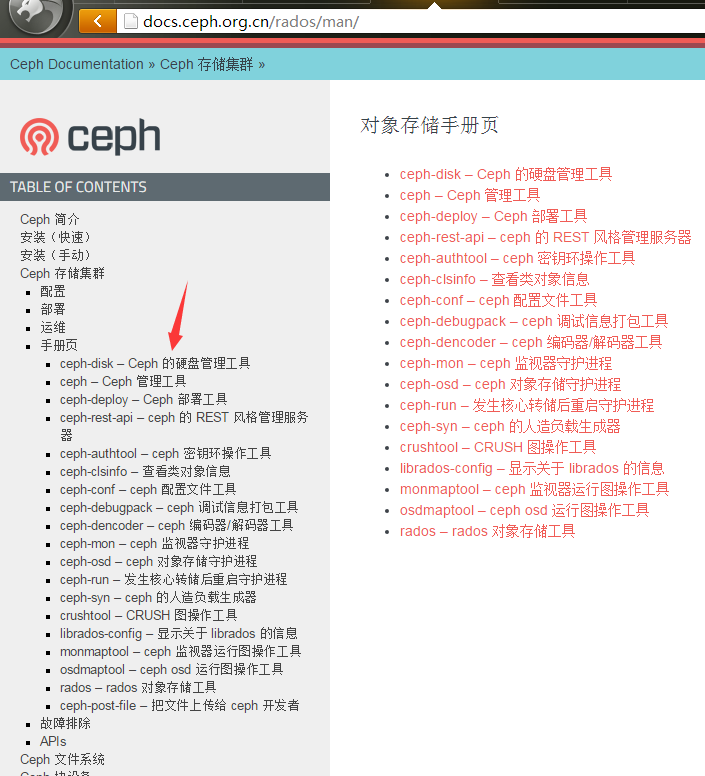Open Ceph 存储集群 breadcrumb link
Image resolution: width=705 pixels, height=776 pixels.
coord(206,64)
